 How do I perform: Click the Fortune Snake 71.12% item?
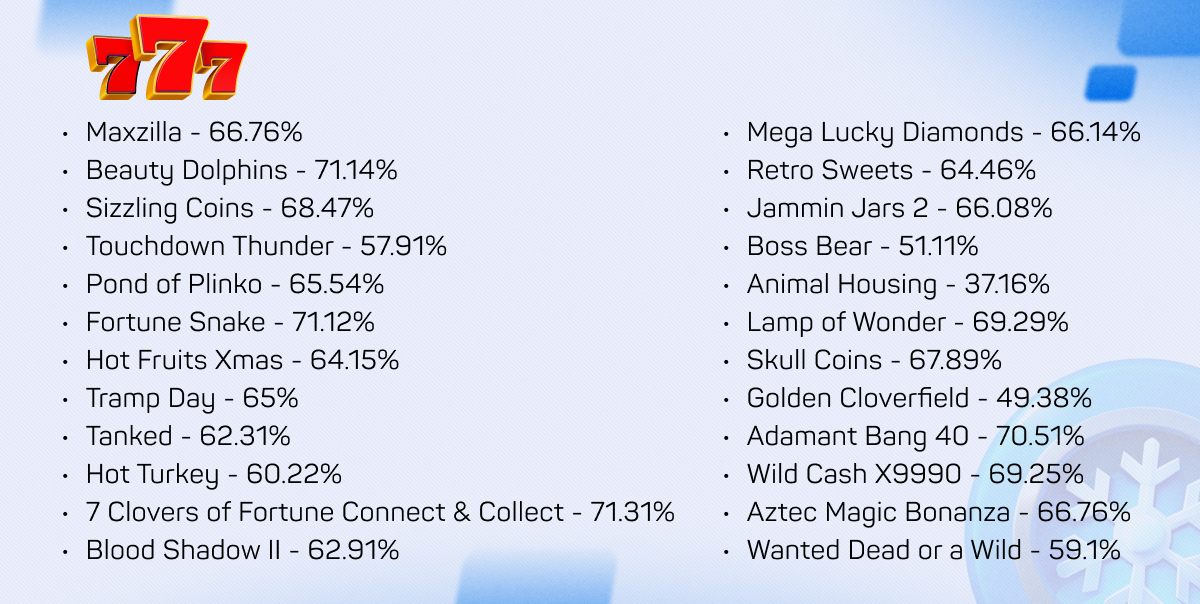coord(230,322)
